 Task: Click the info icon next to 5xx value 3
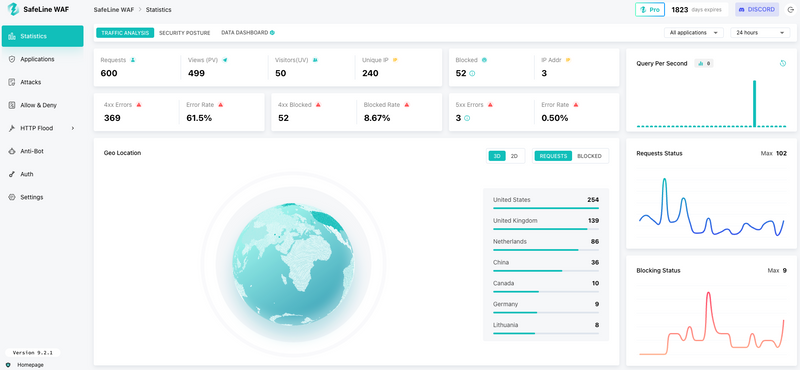pos(467,118)
